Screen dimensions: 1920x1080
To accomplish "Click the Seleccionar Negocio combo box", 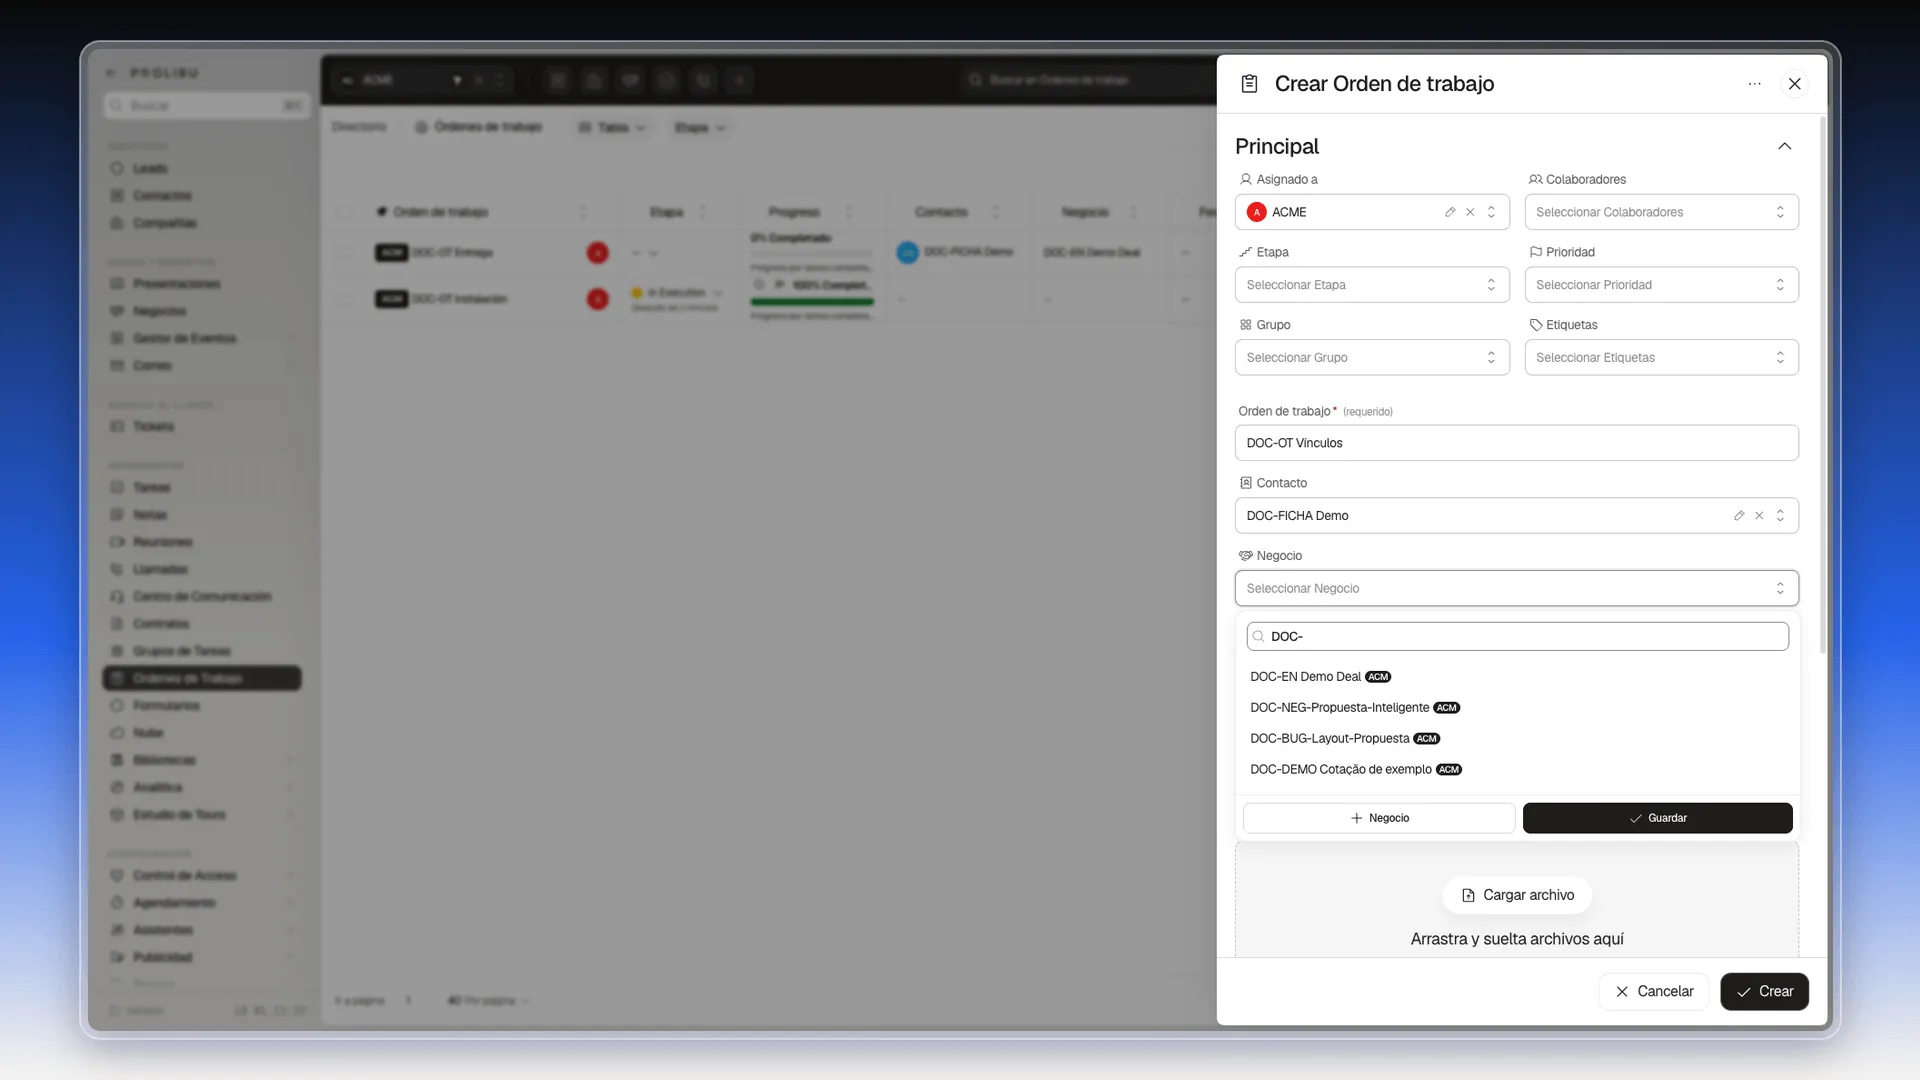I will coord(1516,588).
